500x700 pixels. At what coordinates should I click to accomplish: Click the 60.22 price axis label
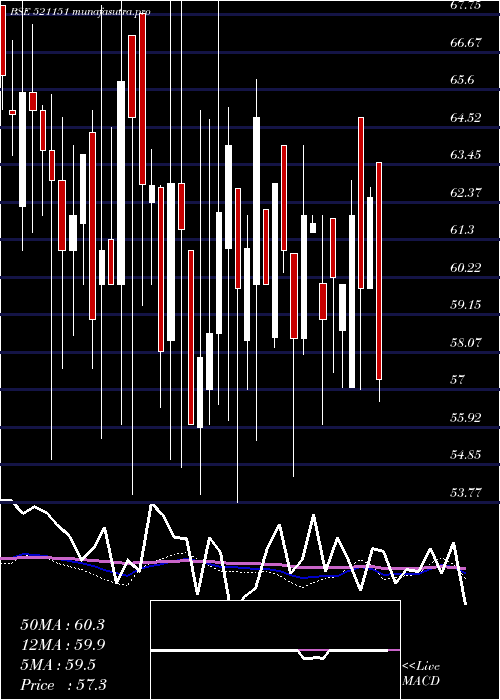[466, 267]
